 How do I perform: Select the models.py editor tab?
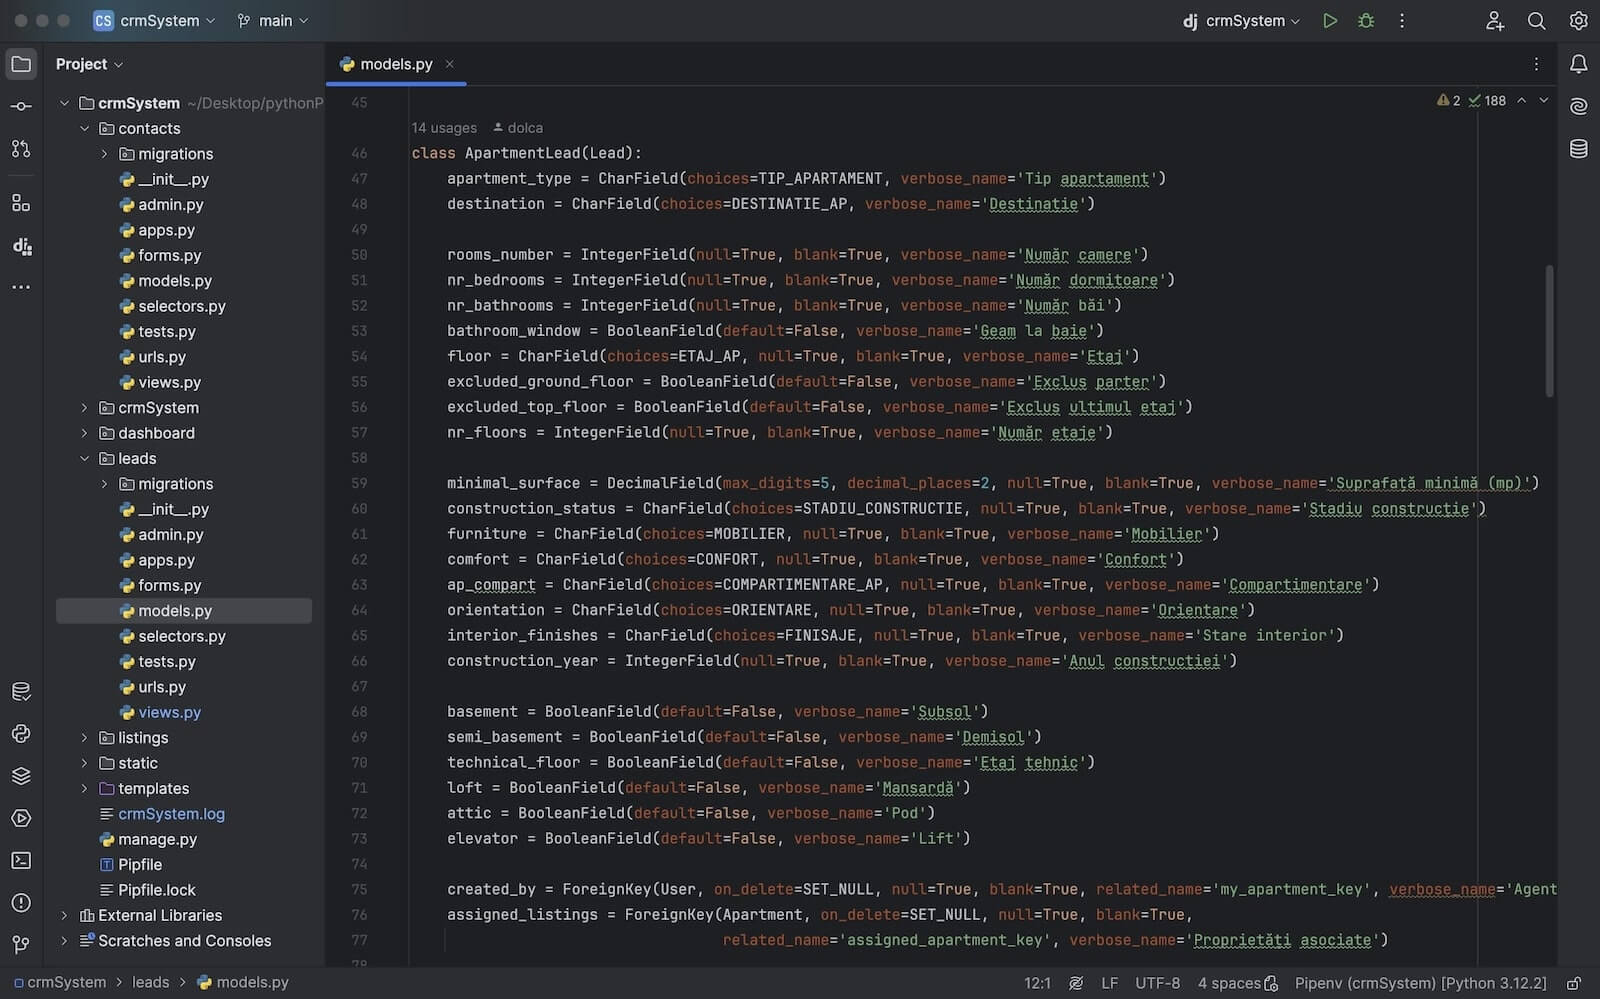(x=395, y=64)
